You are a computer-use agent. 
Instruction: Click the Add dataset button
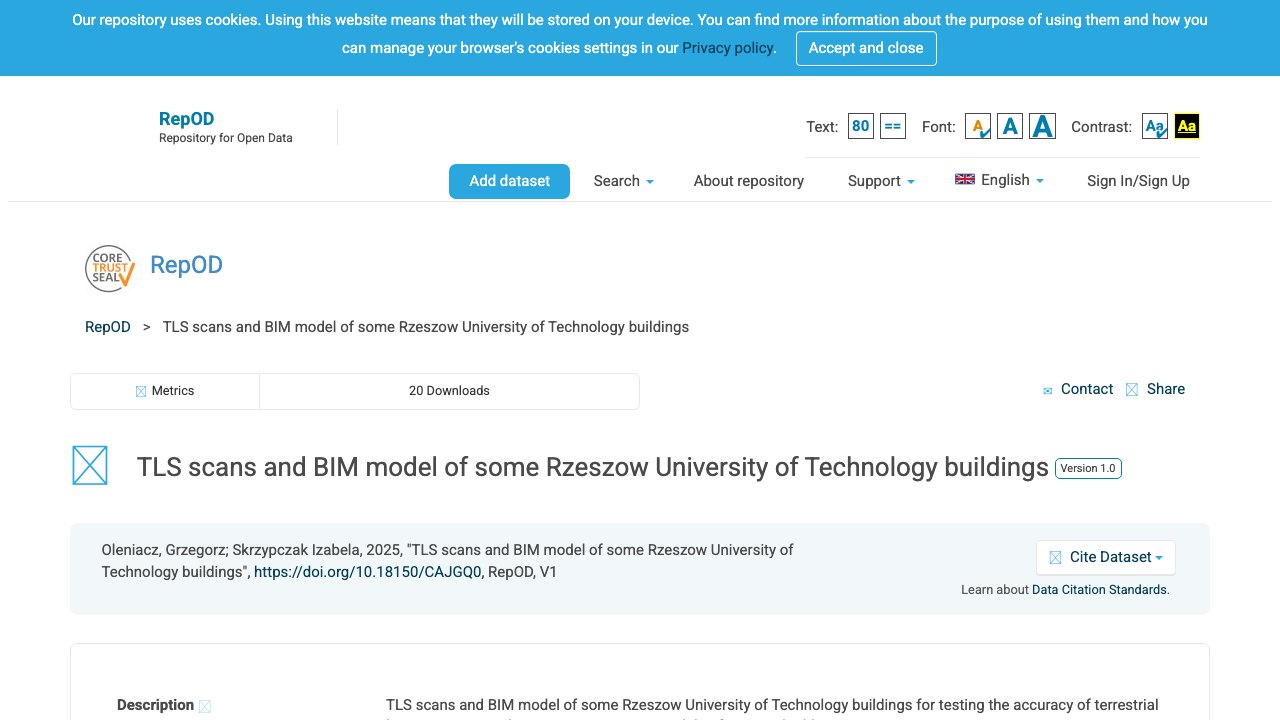point(509,181)
